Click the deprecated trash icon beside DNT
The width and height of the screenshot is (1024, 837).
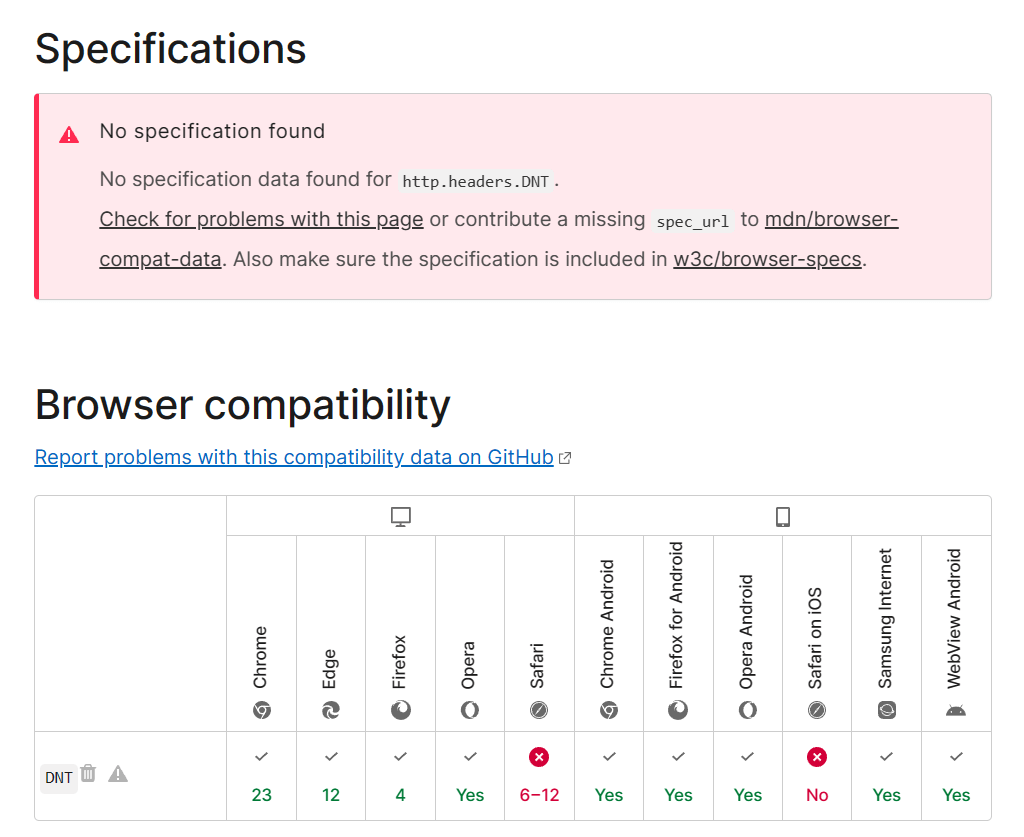click(88, 773)
